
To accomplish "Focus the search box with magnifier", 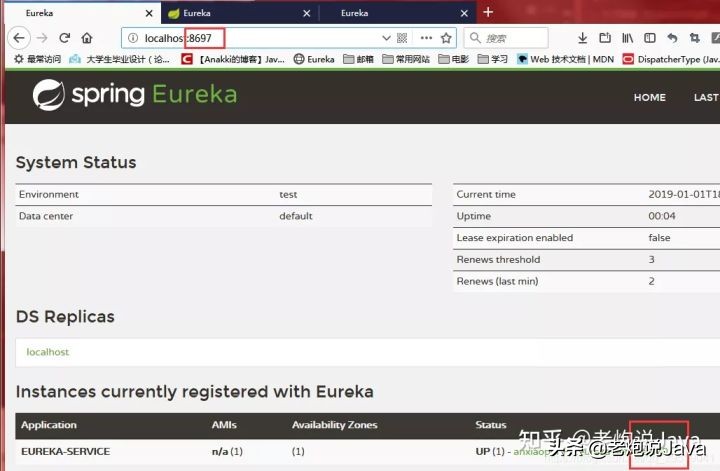I will [506, 38].
